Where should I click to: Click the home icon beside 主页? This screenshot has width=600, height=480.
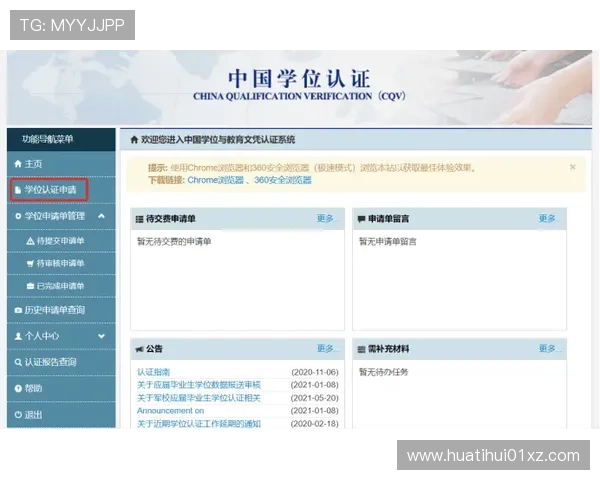click(x=18, y=164)
